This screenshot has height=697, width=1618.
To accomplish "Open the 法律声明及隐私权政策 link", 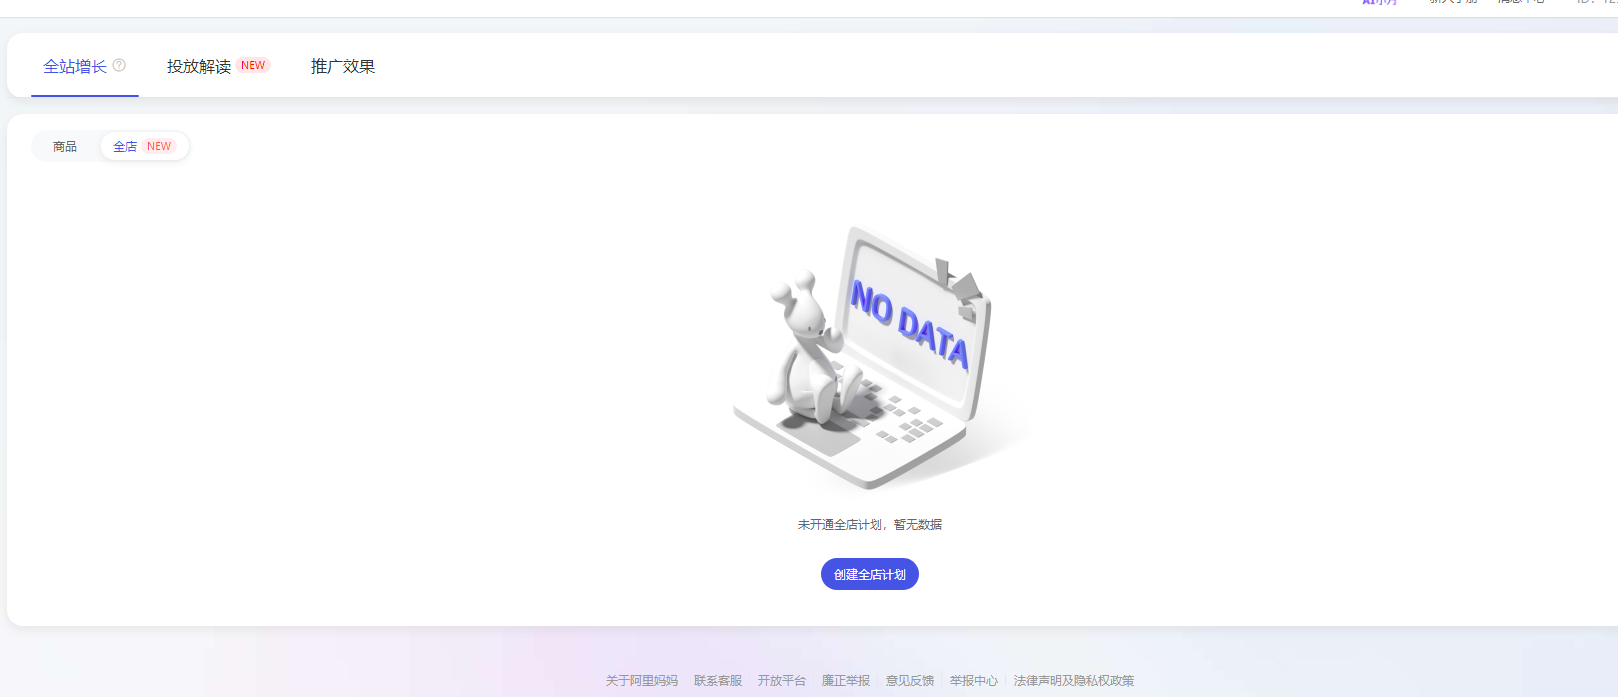I will [1074, 680].
